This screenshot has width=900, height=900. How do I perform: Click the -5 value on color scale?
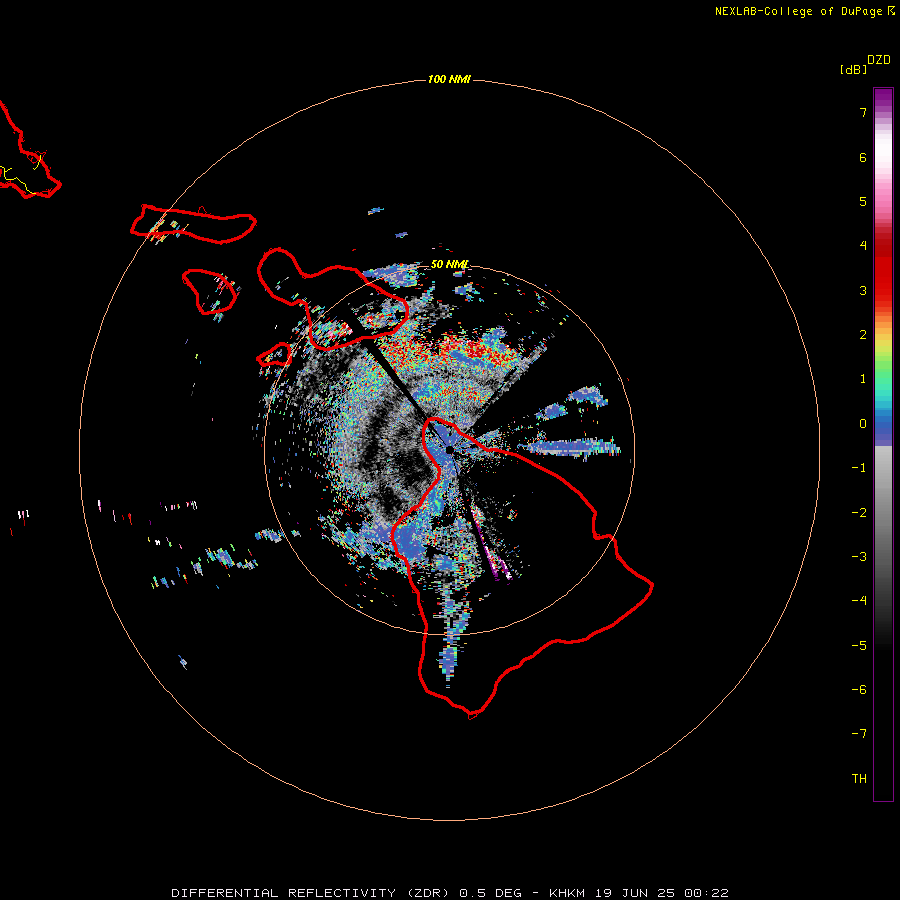(859, 646)
